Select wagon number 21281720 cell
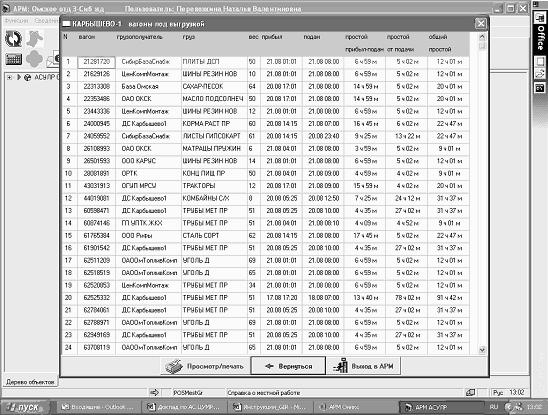 click(96, 62)
